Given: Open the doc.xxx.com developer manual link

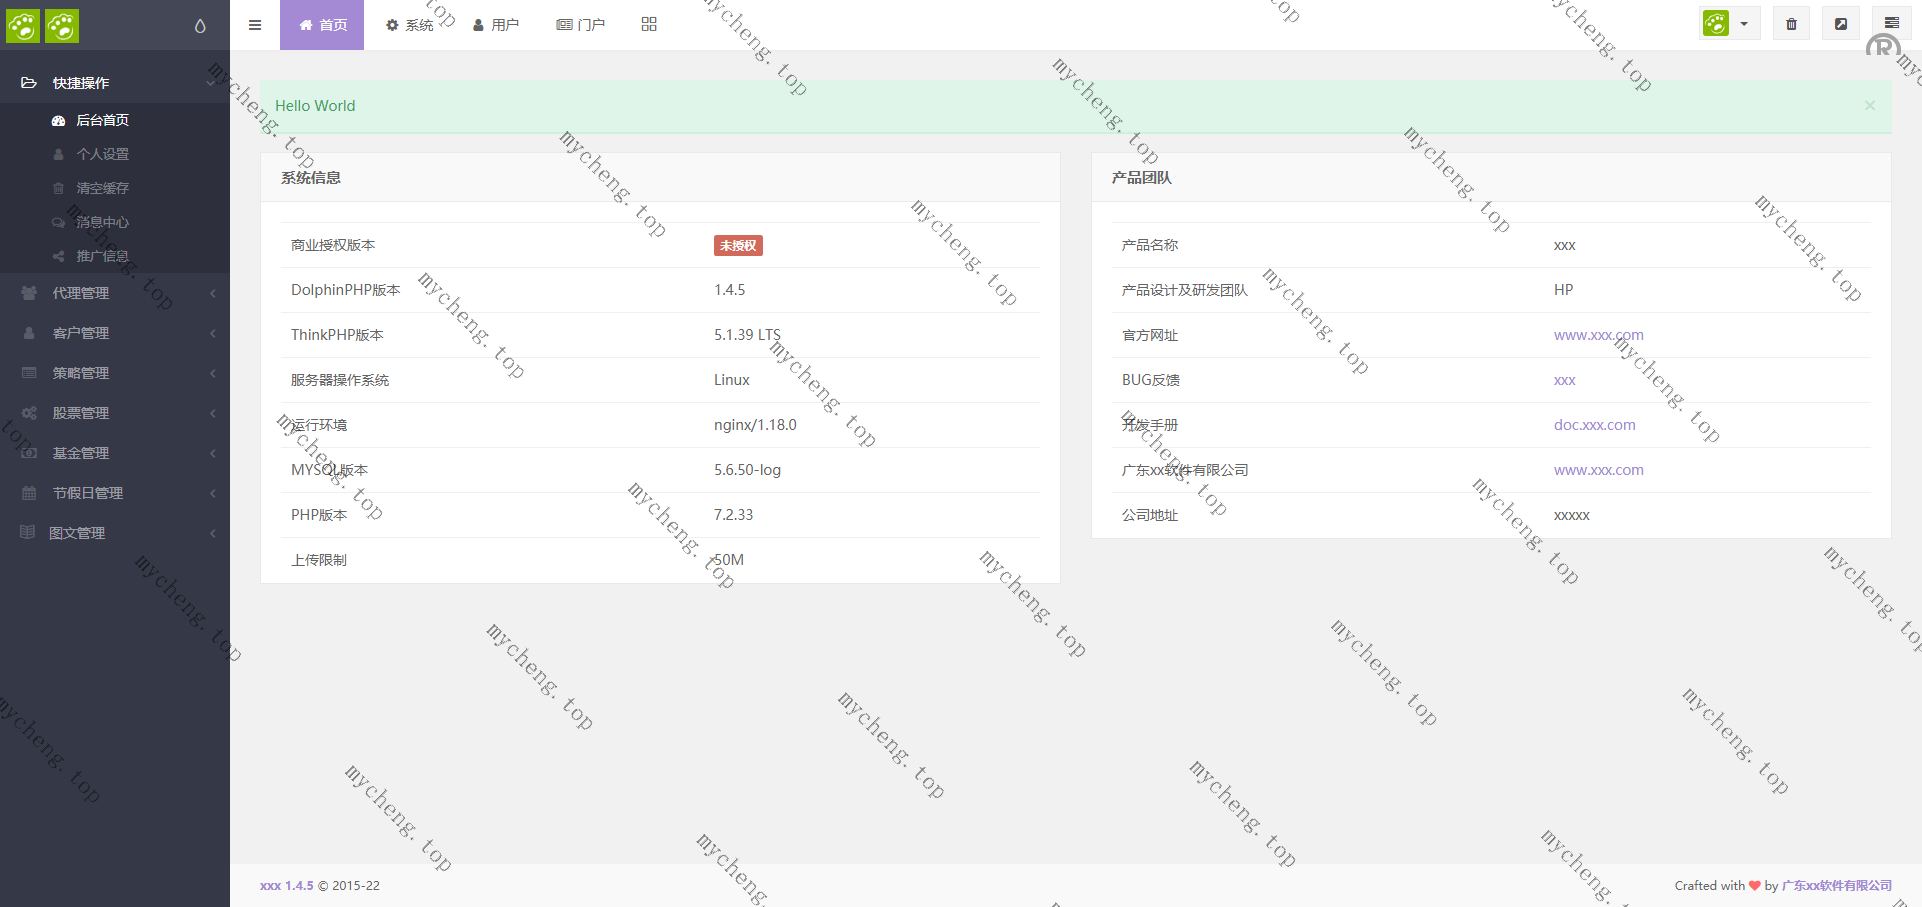Looking at the screenshot, I should coord(1594,425).
